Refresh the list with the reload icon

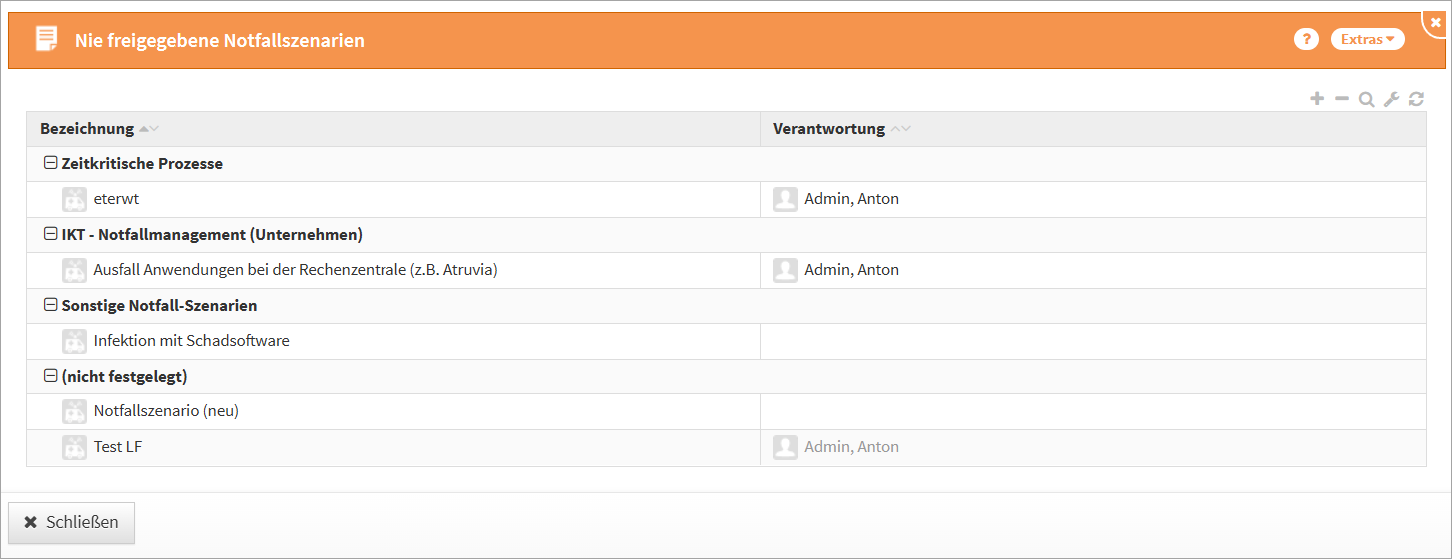pyautogui.click(x=1416, y=99)
